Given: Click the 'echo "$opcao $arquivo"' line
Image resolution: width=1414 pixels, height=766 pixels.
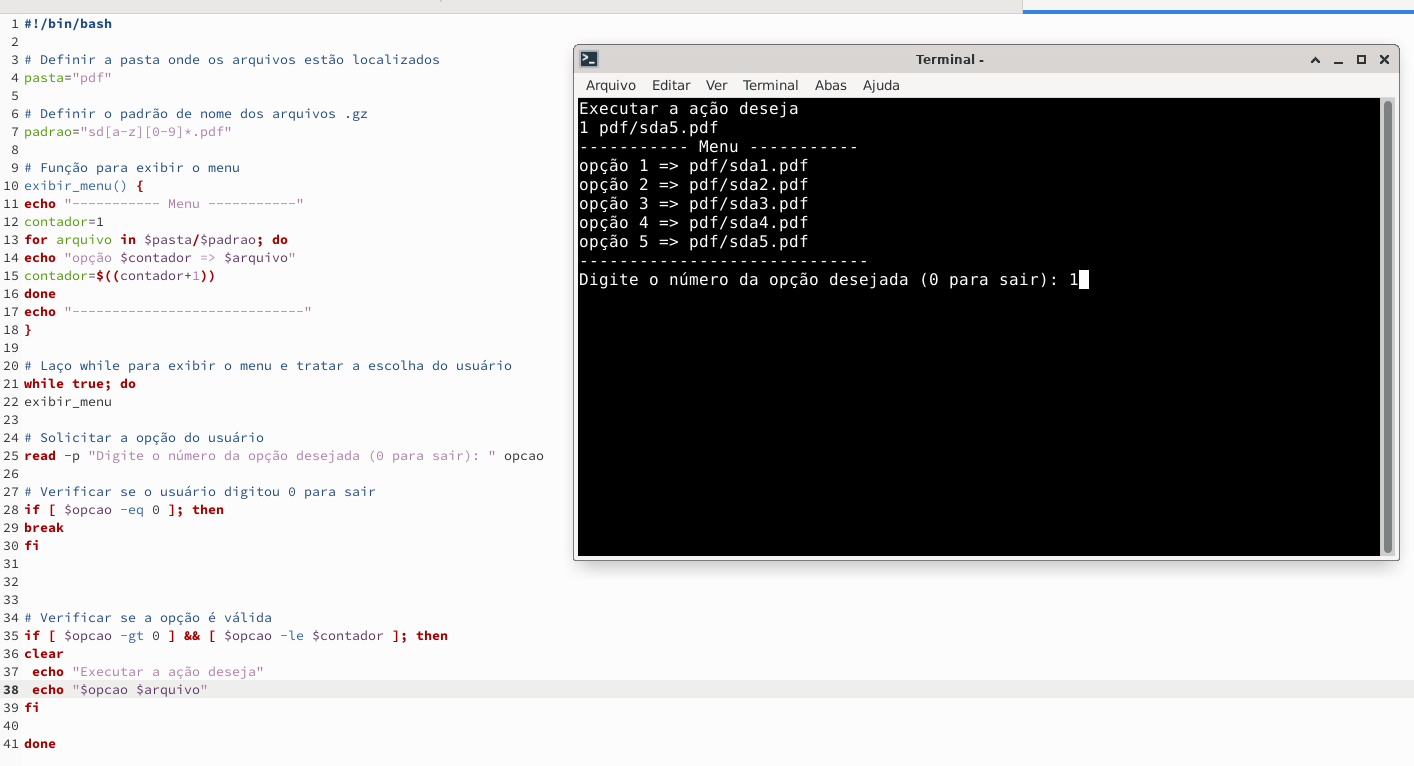Looking at the screenshot, I should click(120, 689).
